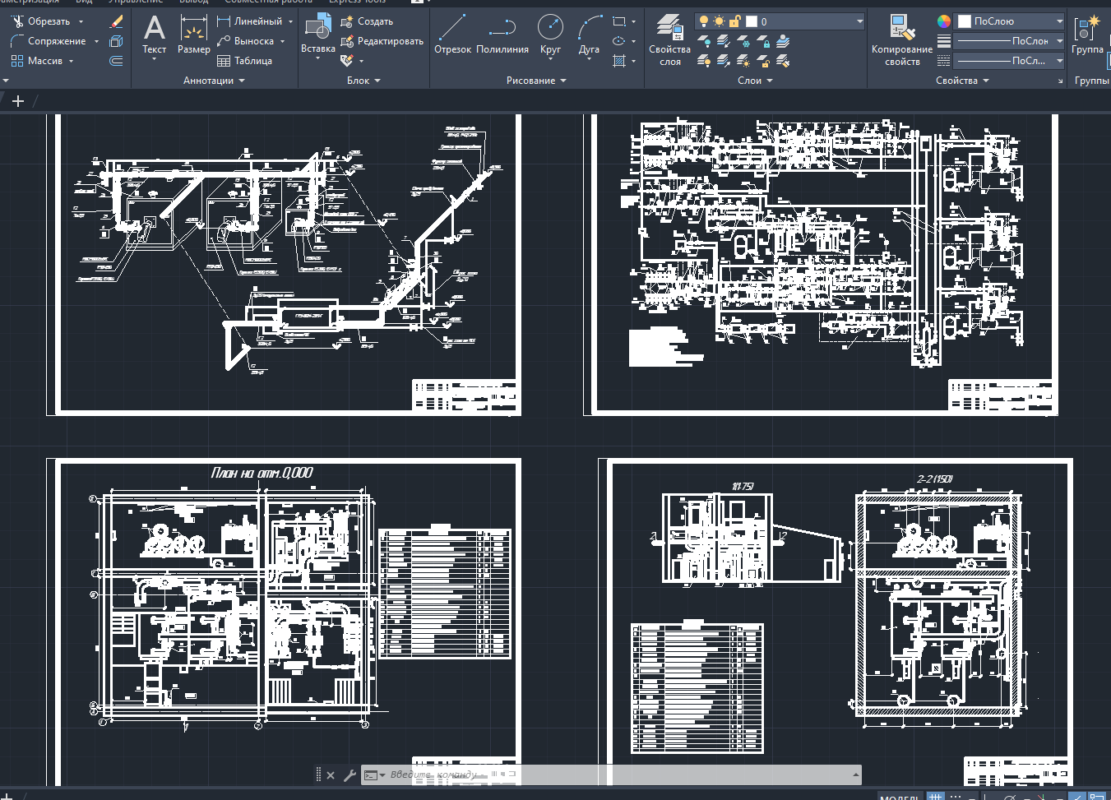The width and height of the screenshot is (1111, 800).
Task: Click the drawing title План на отм.0,000
Action: [x=262, y=473]
